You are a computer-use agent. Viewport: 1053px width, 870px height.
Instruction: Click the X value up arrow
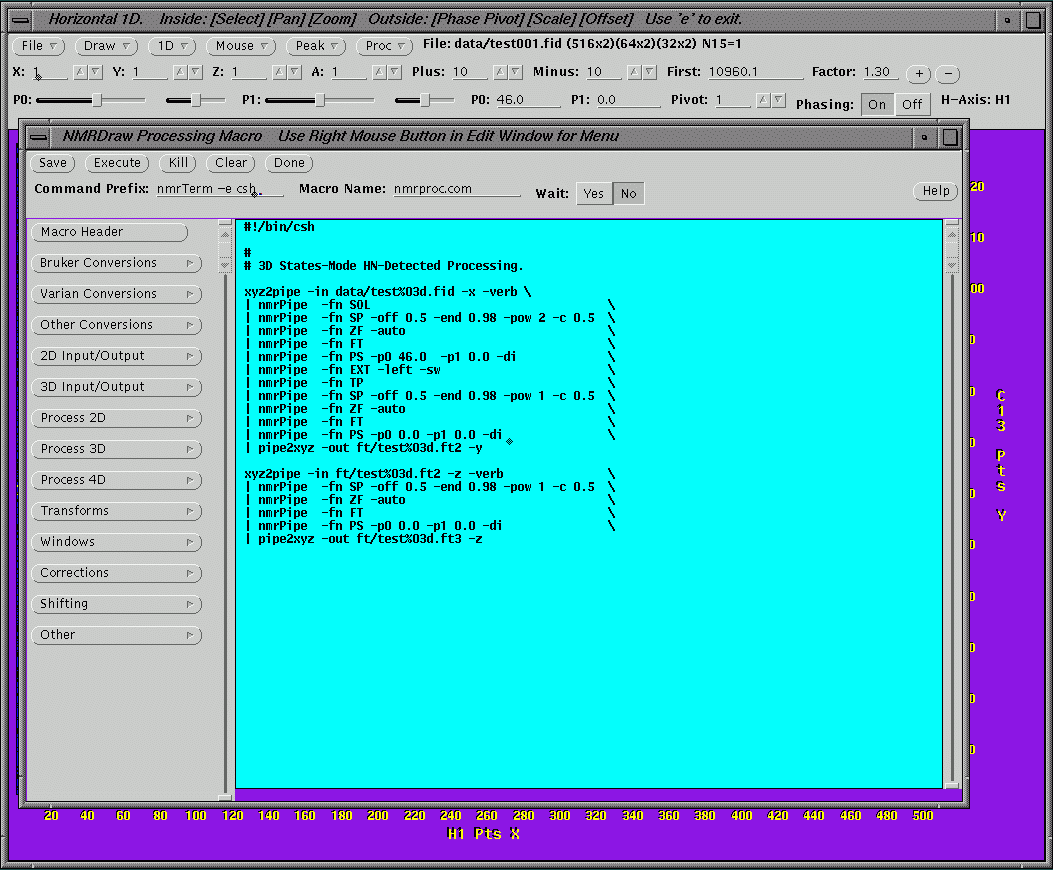click(x=81, y=71)
